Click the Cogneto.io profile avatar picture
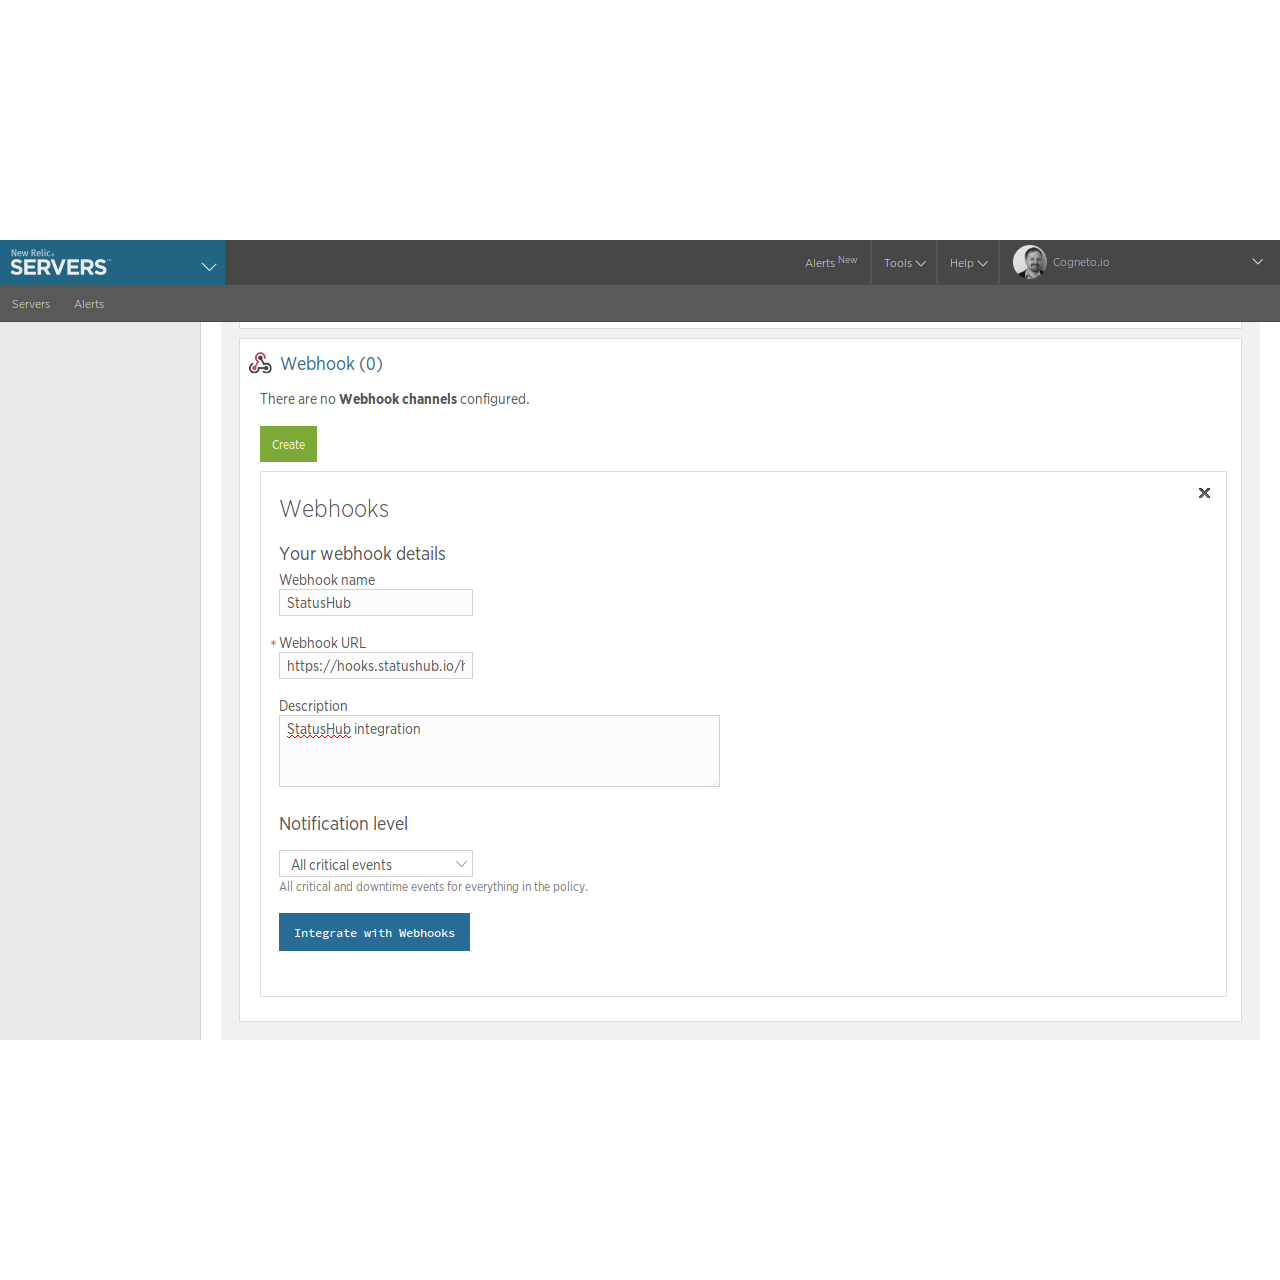 pyautogui.click(x=1029, y=262)
